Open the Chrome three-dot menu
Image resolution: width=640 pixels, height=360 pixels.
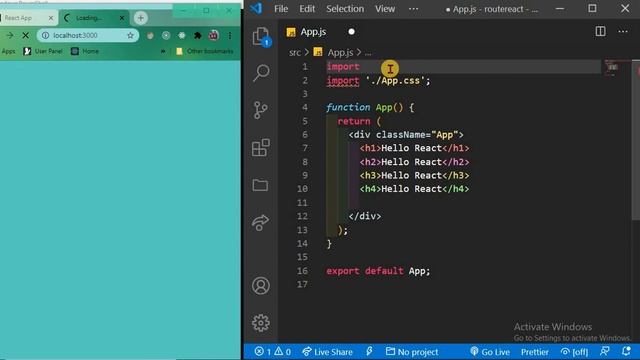[x=230, y=36]
